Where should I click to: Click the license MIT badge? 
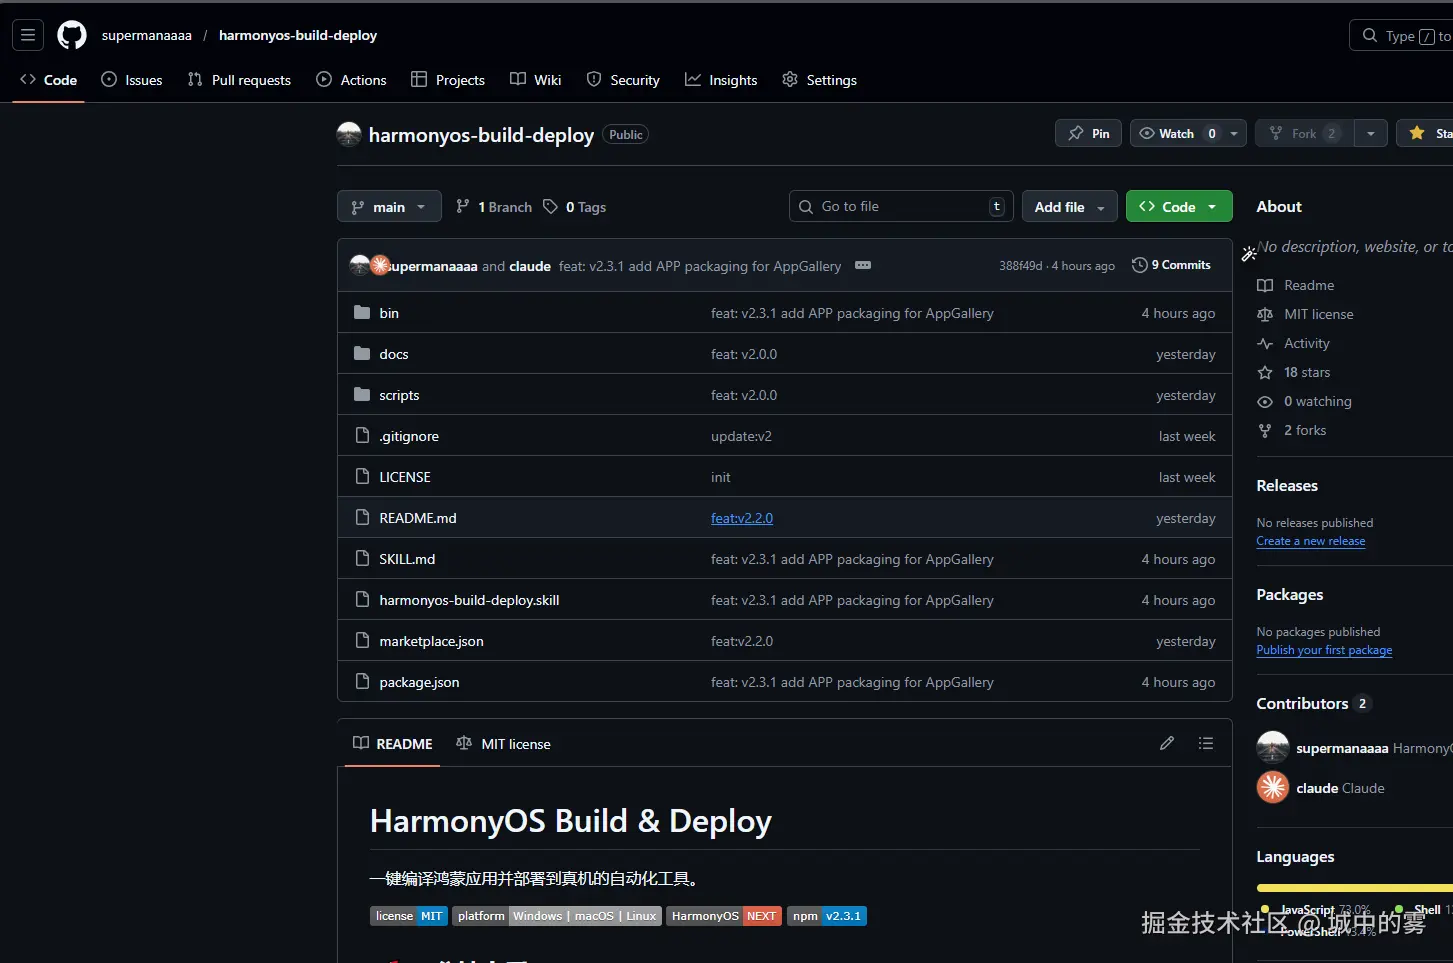coord(409,916)
